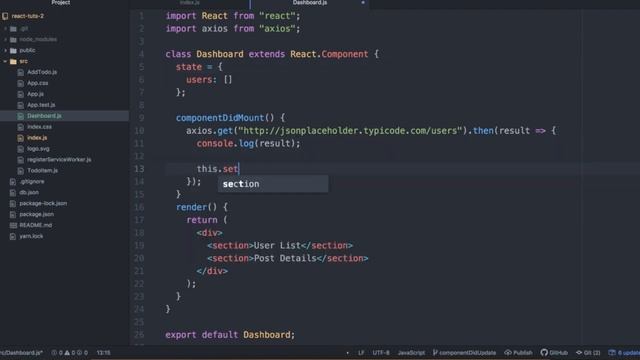Screen dimensions: 640x360
Task: Open App.js from the file tree
Action: (36, 94)
